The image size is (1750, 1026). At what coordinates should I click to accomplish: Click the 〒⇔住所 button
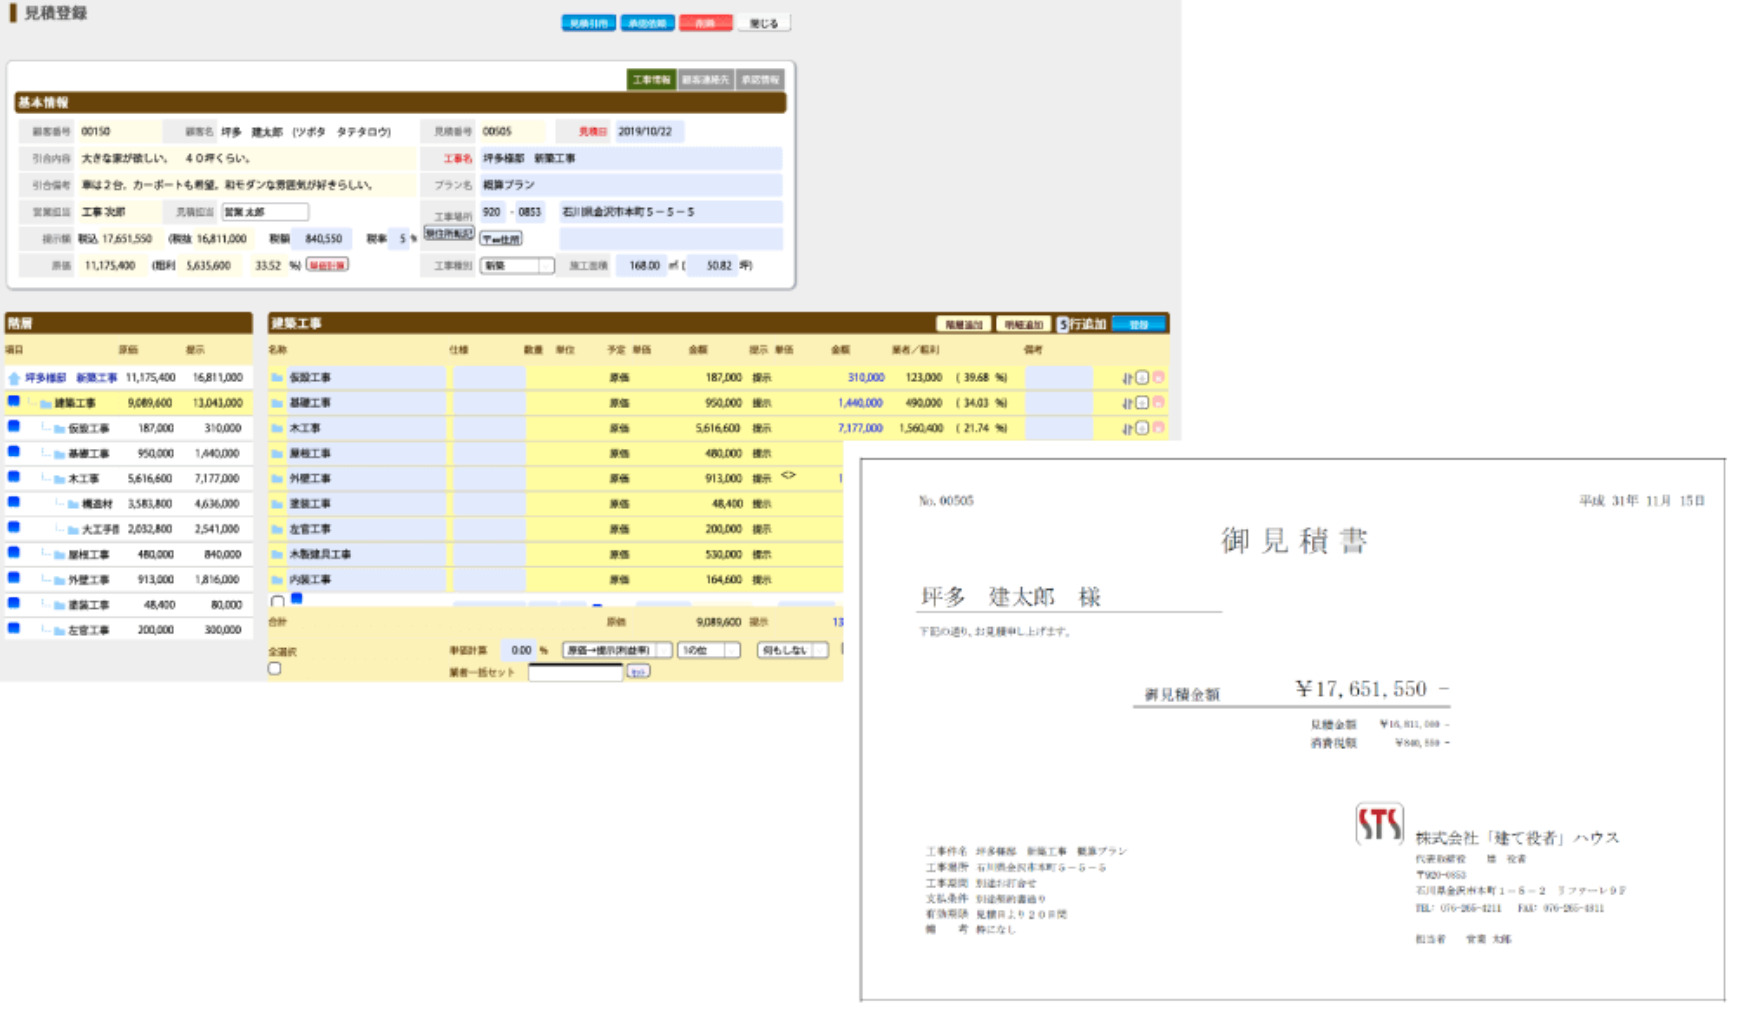point(501,240)
